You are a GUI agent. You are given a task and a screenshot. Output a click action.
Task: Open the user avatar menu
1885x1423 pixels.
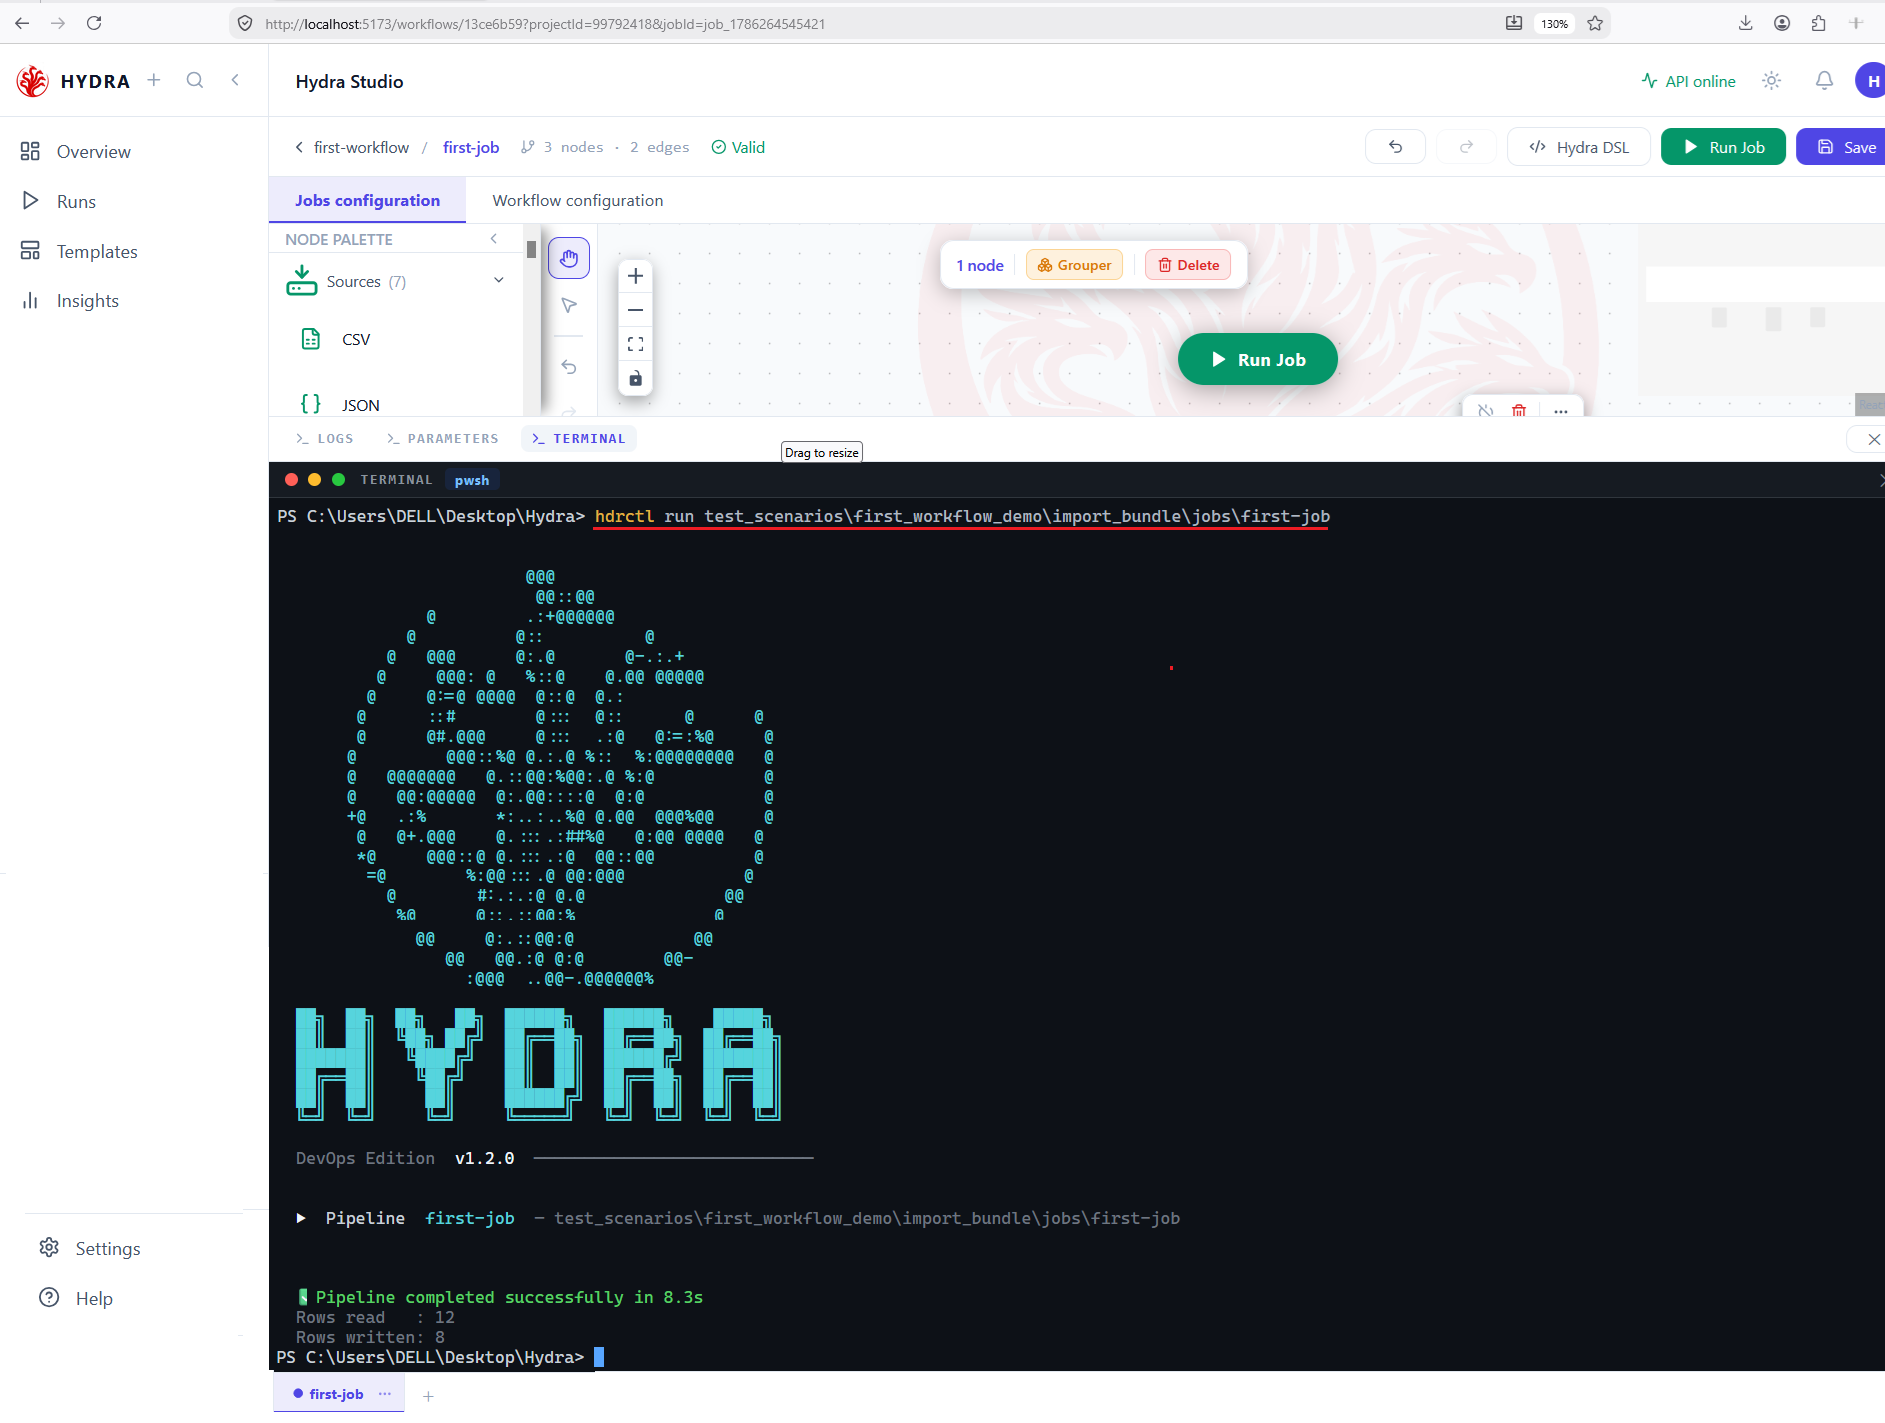click(1871, 81)
